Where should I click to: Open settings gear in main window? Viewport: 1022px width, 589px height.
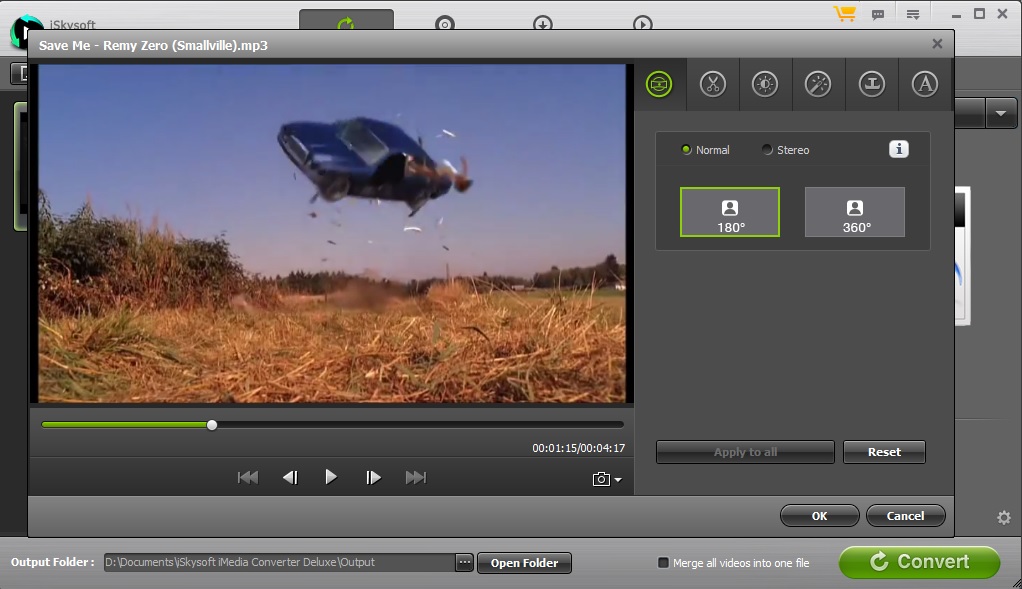[x=1004, y=517]
